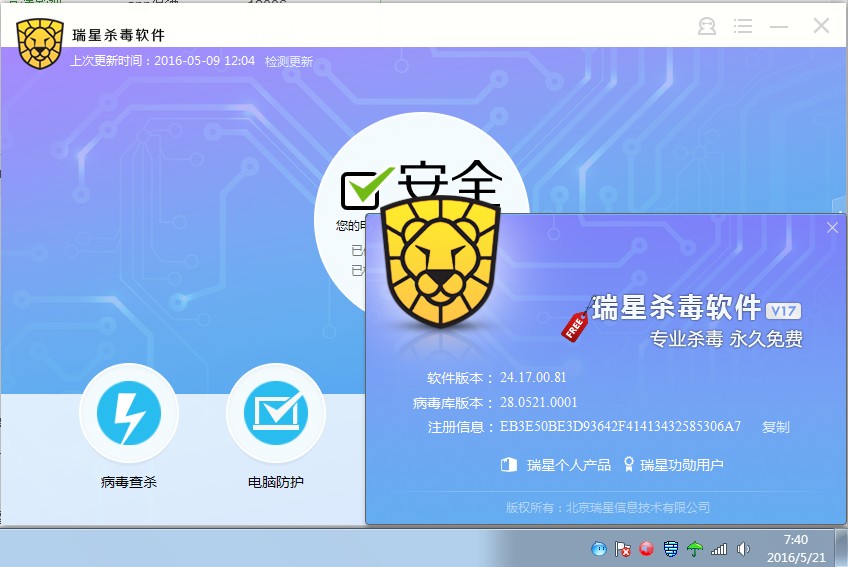Click the book icon beside 瑞星个人产品

(x=508, y=465)
